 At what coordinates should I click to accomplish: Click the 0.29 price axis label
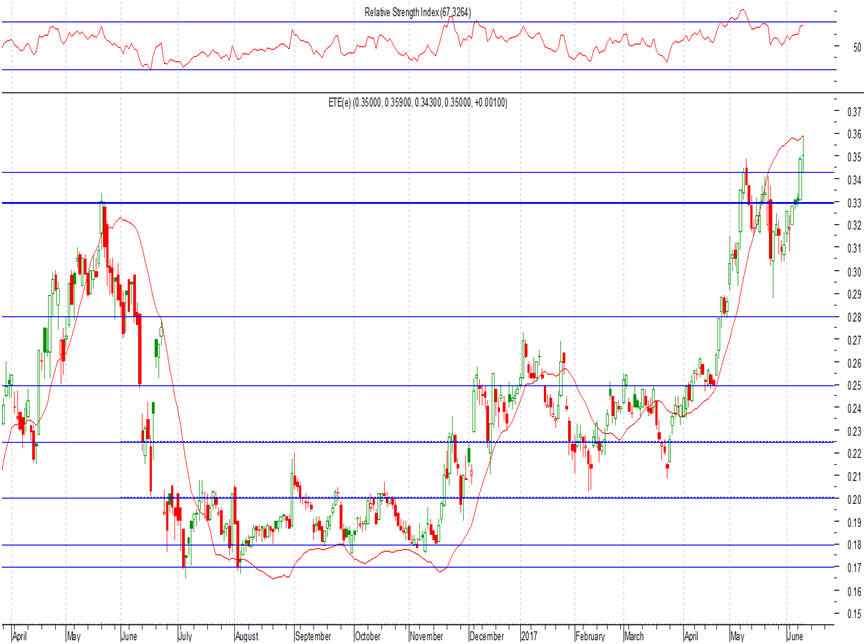(x=854, y=294)
